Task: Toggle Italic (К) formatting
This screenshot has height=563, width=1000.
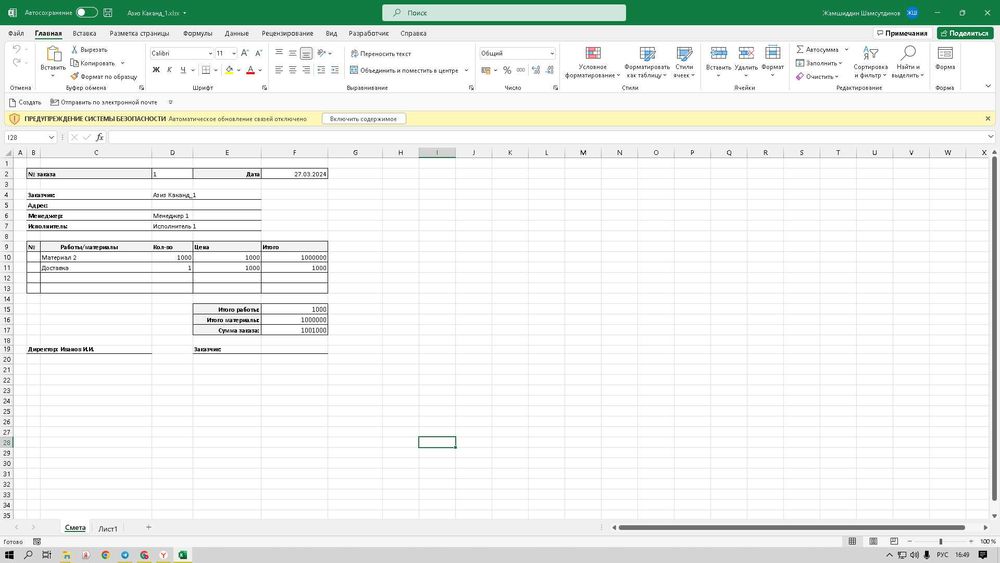Action: (x=170, y=70)
